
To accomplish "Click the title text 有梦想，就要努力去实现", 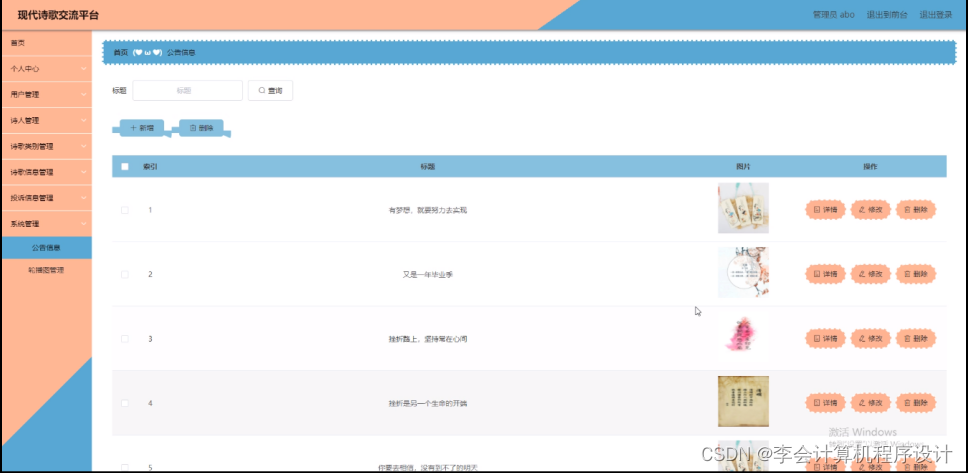I will (x=428, y=211).
